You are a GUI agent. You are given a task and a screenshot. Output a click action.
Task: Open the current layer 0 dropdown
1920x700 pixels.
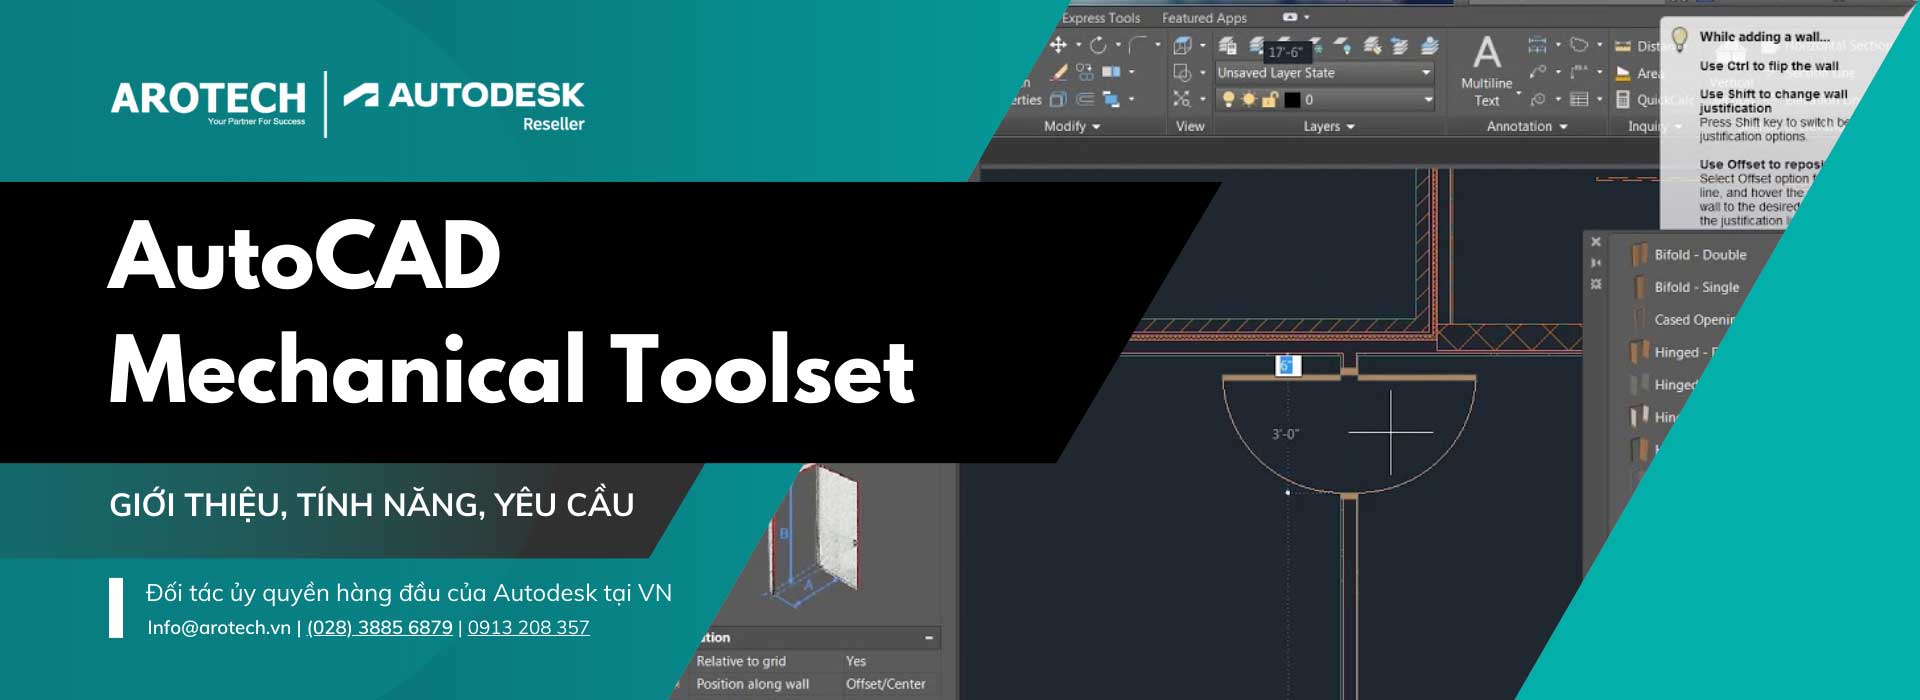pos(1325,99)
